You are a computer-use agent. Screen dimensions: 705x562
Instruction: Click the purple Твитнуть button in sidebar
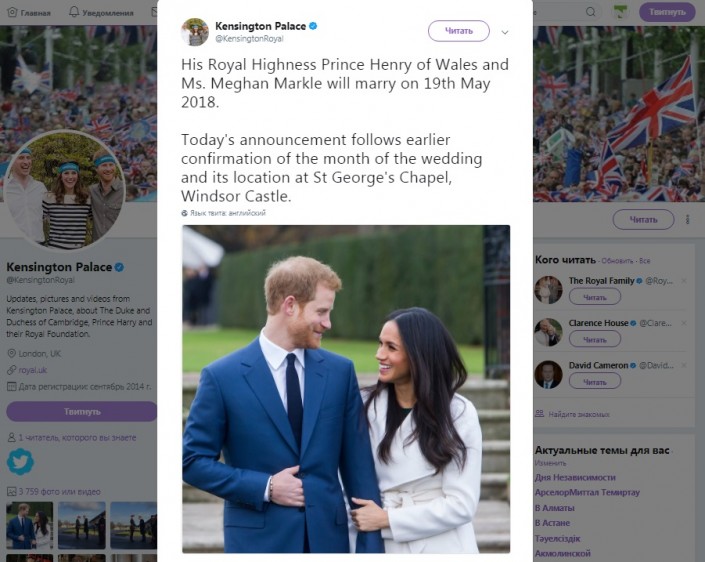tap(82, 411)
